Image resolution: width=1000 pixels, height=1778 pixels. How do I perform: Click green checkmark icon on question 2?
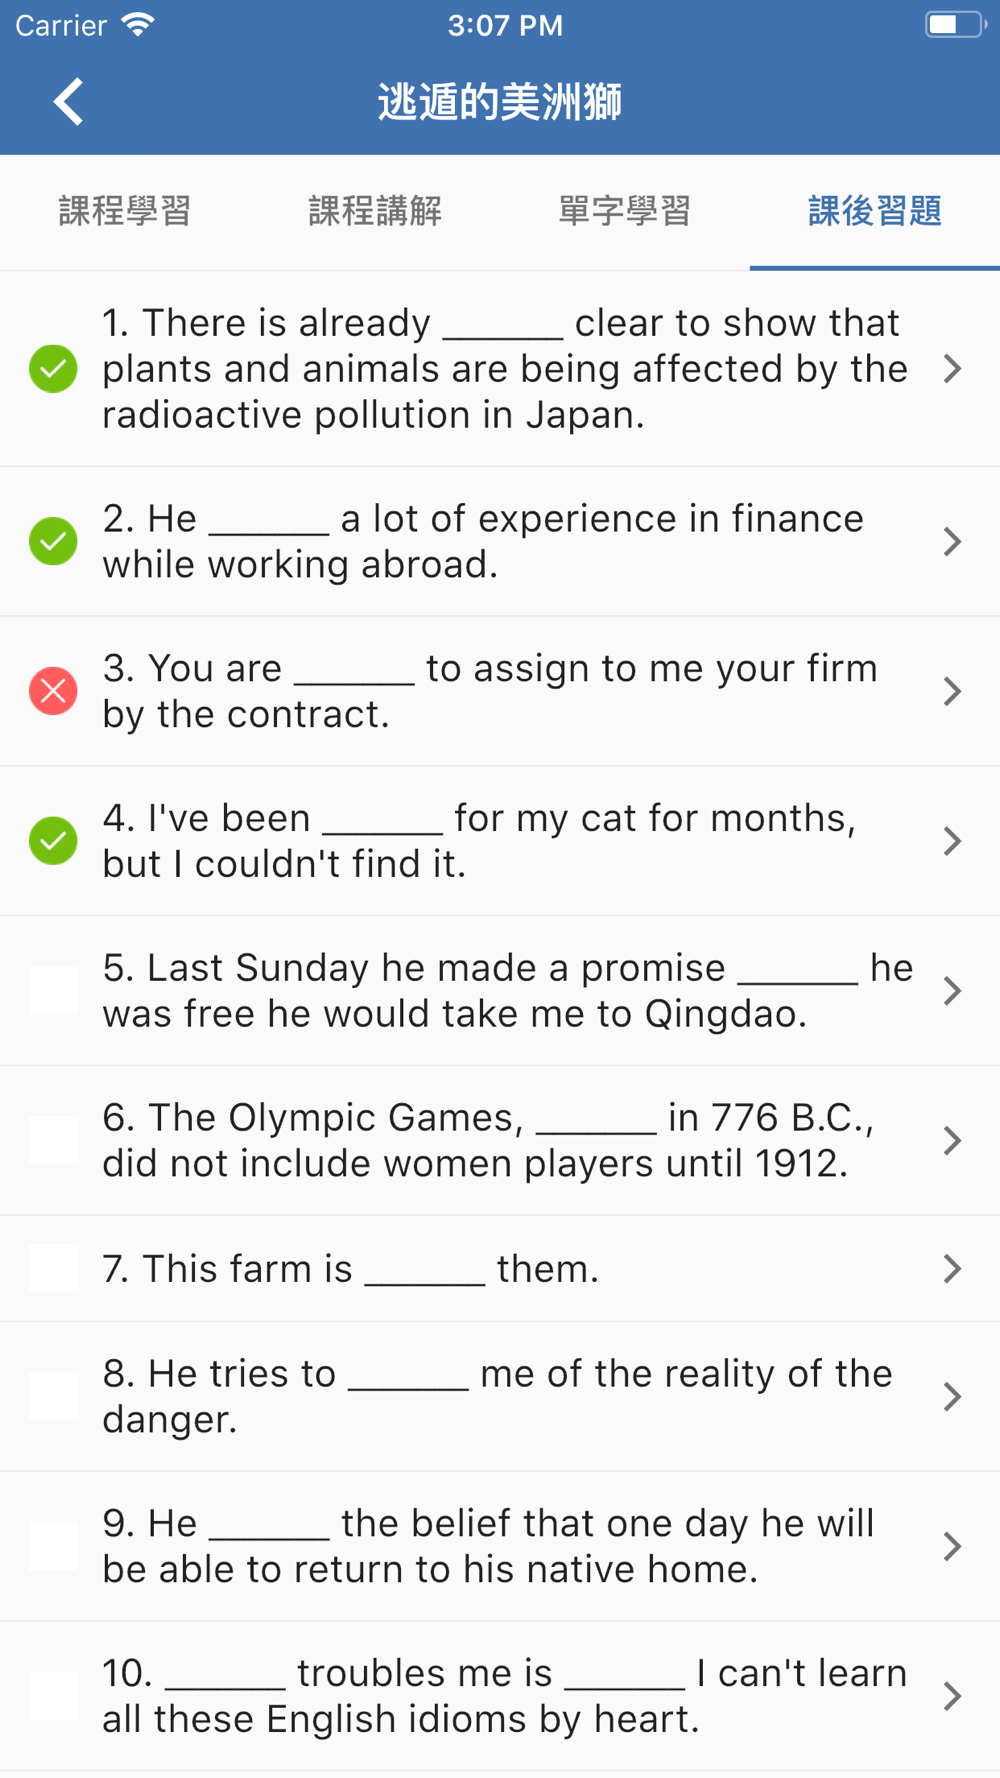coord(53,541)
